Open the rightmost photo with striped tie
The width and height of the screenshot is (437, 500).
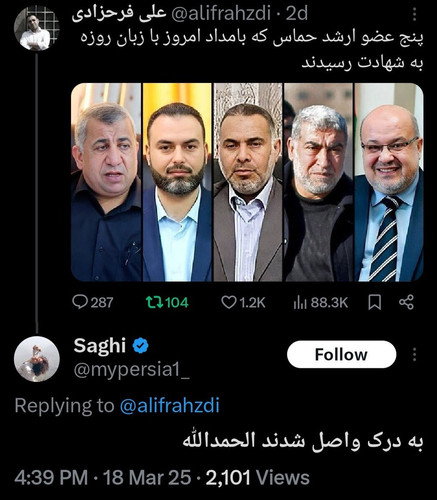(389, 182)
